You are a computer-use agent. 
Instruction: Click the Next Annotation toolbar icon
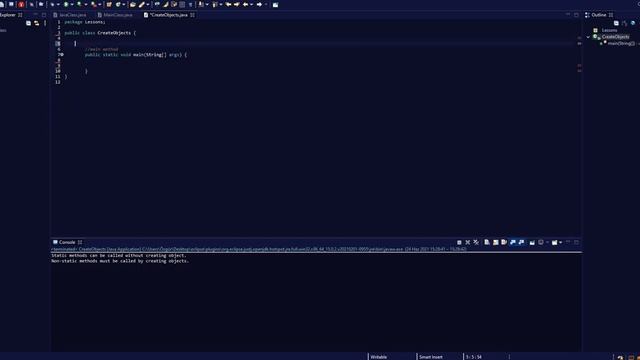[201, 4]
